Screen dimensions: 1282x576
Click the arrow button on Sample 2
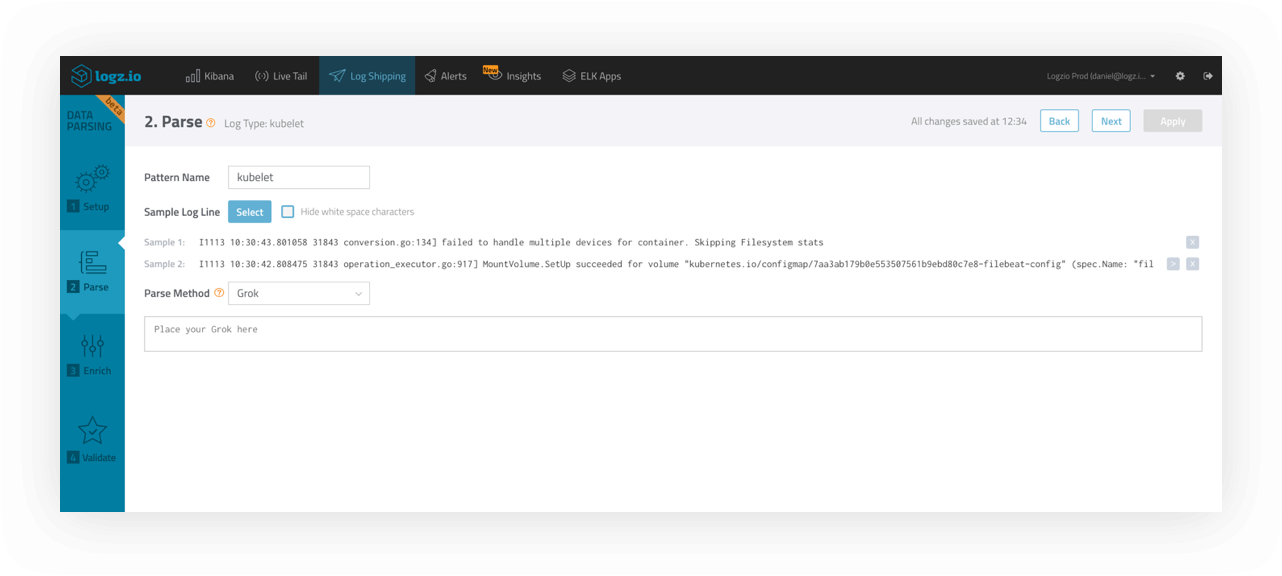1173,264
